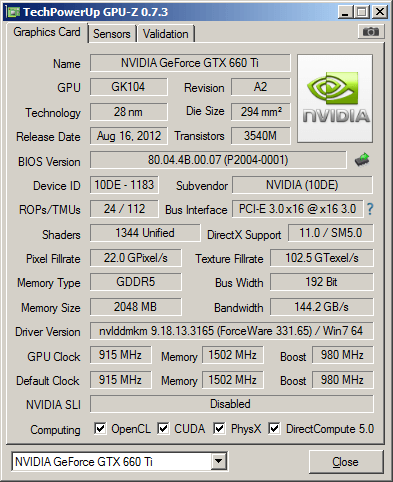Minimize the GPU-Z window
The image size is (393, 482).
[x=345, y=12]
